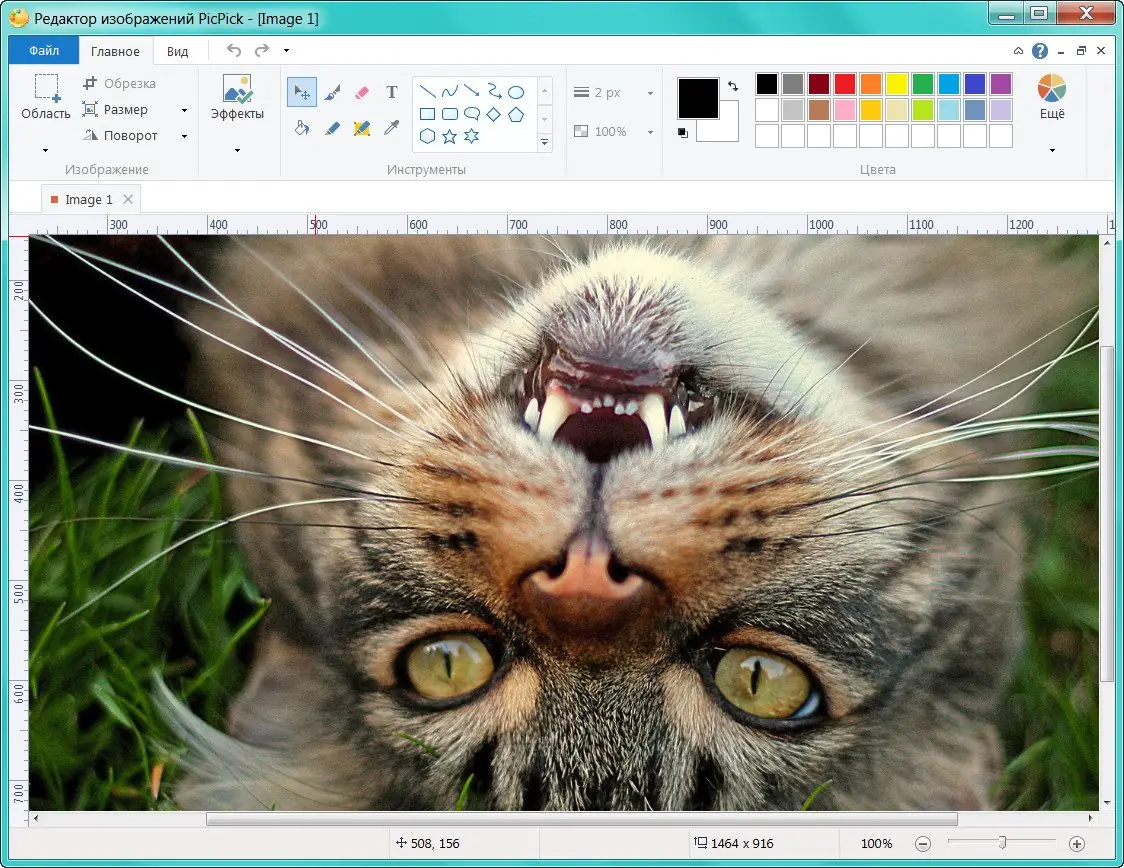The height and width of the screenshot is (868, 1124).
Task: Click the 1464 x 916 image size readout
Action: point(734,844)
